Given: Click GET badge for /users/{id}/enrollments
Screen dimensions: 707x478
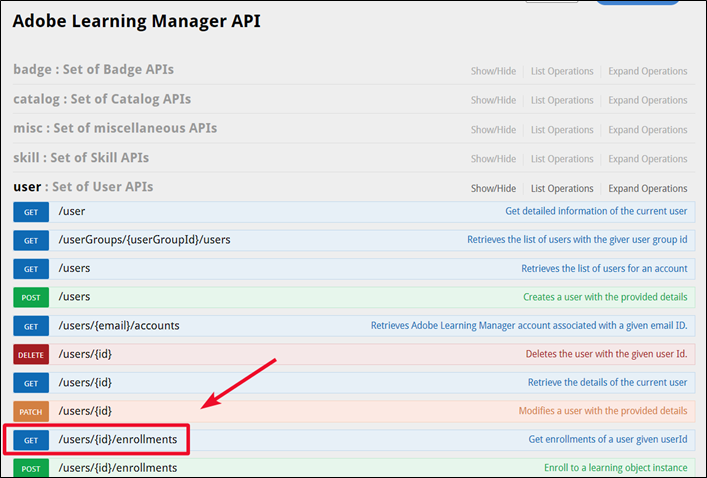Looking at the screenshot, I should coord(30,440).
